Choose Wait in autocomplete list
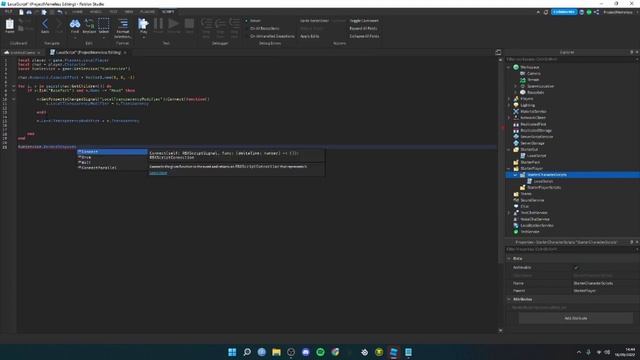Viewport: 640px width, 360px height. pos(112,162)
